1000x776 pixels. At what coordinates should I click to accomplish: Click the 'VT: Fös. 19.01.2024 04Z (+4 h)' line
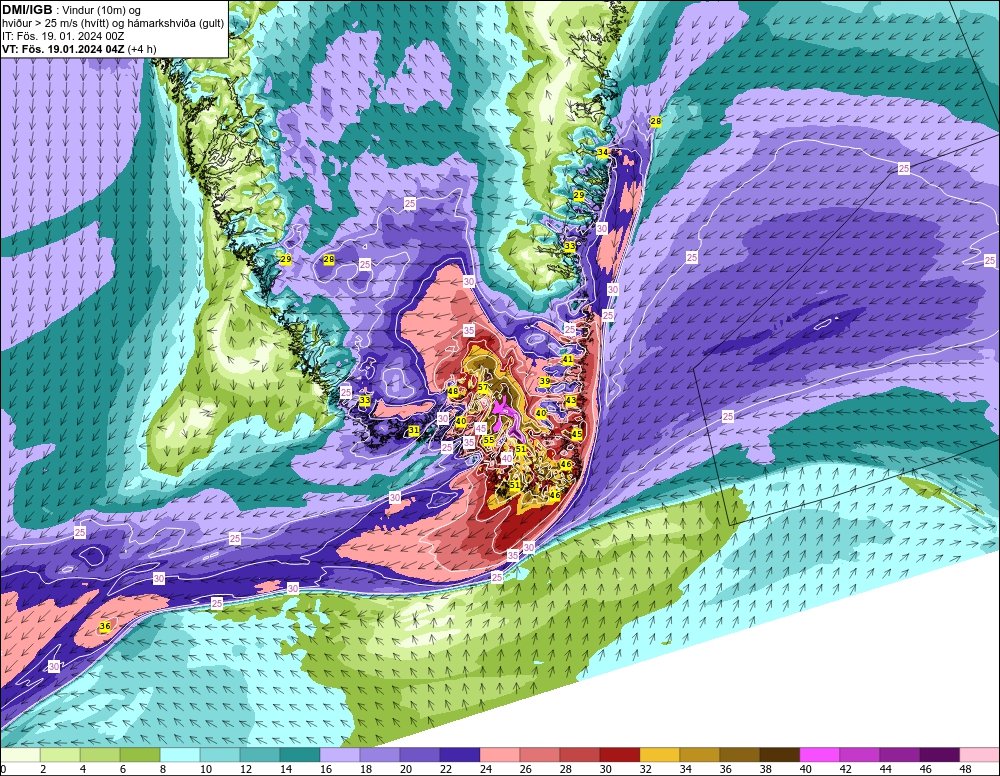coord(79,49)
